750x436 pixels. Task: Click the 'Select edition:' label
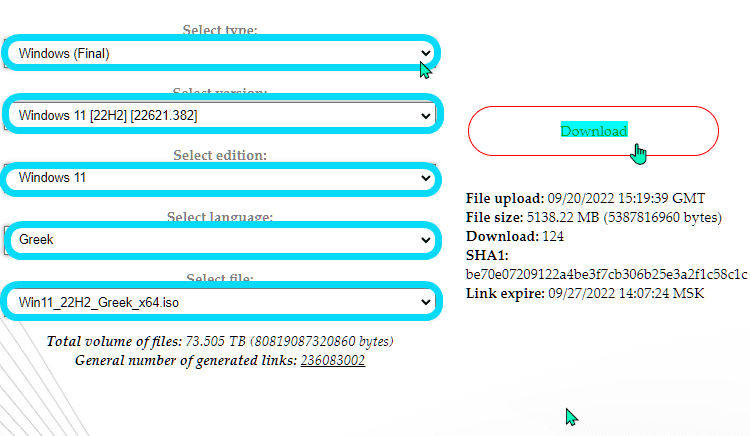click(x=220, y=155)
